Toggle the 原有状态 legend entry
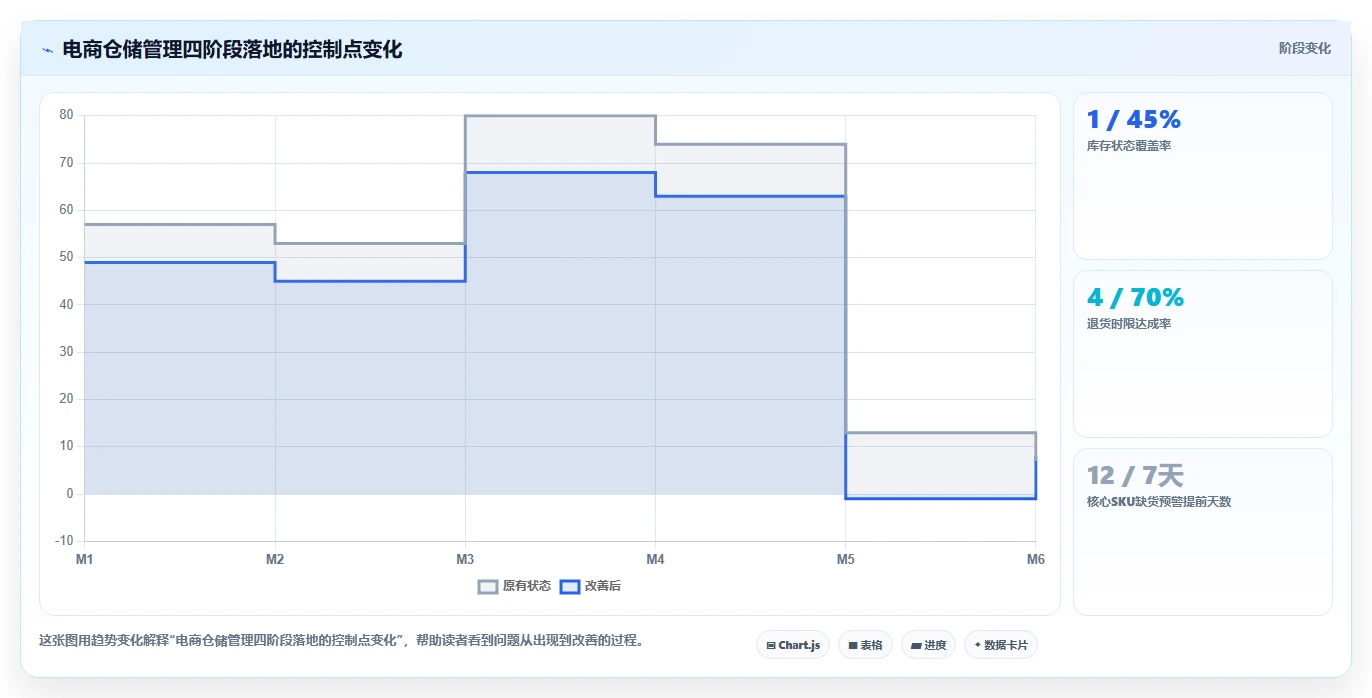Viewport: 1372px width, 698px height. click(x=514, y=586)
